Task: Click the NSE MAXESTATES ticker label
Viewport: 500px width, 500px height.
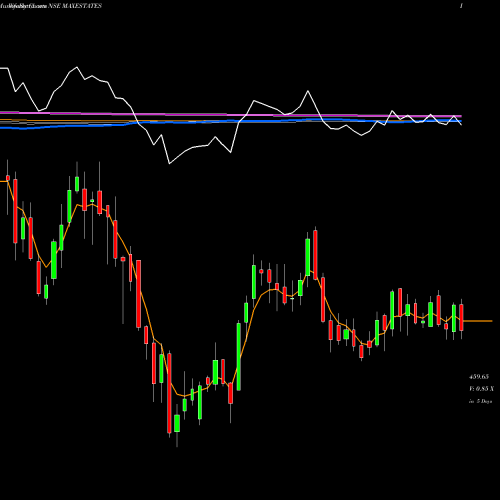Action: 75,6
